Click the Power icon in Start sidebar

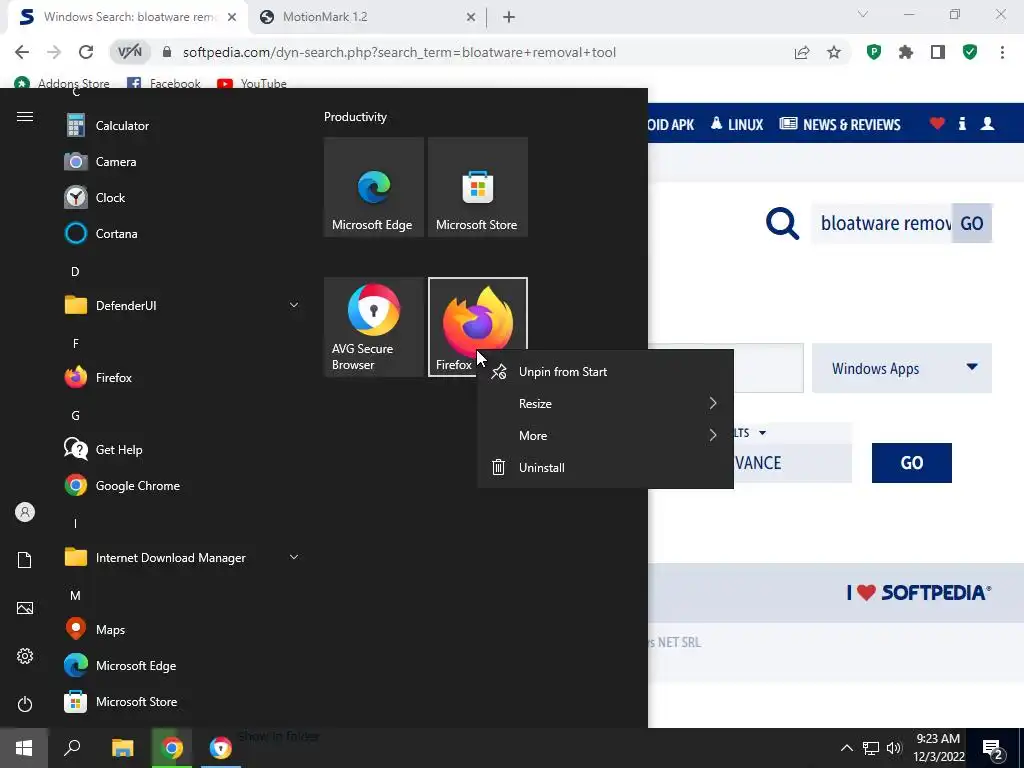[x=25, y=704]
